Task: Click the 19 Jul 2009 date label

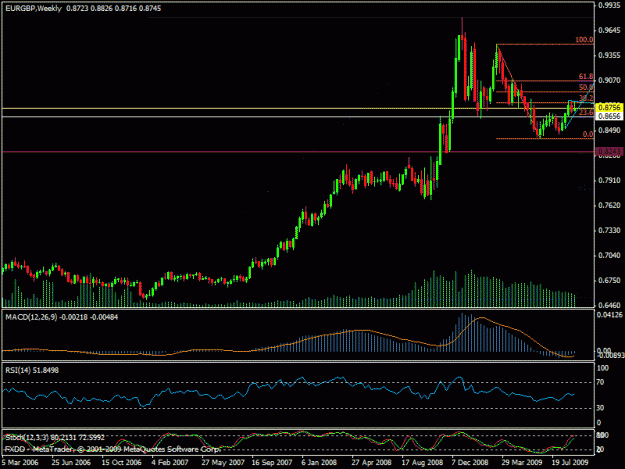Action: click(x=570, y=463)
